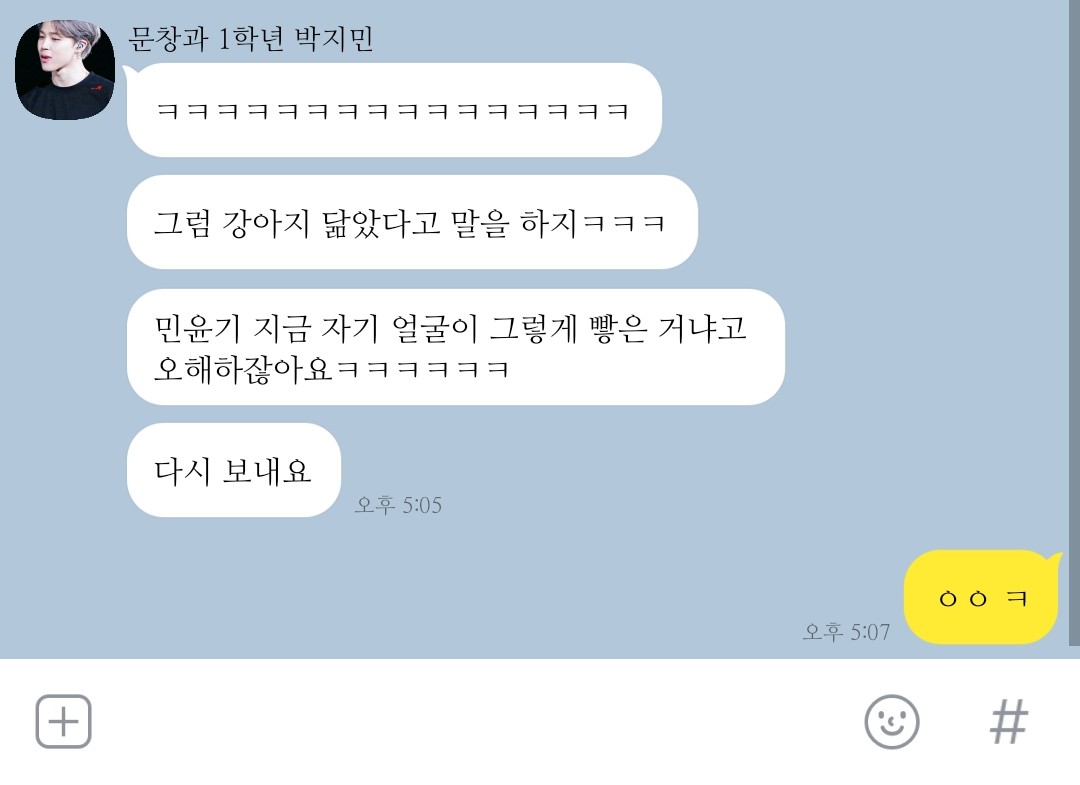This screenshot has width=1080, height=785.
Task: Select the 다시 보내요 message bubble
Action: tap(233, 470)
